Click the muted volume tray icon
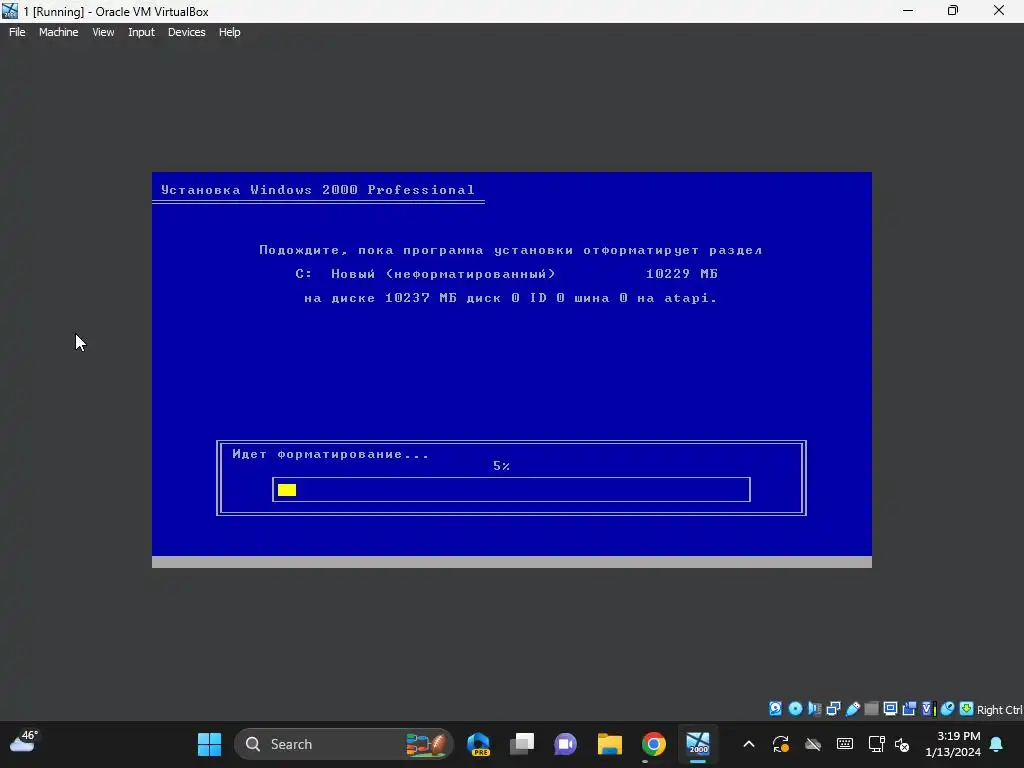Viewport: 1024px width, 768px height. 902,744
